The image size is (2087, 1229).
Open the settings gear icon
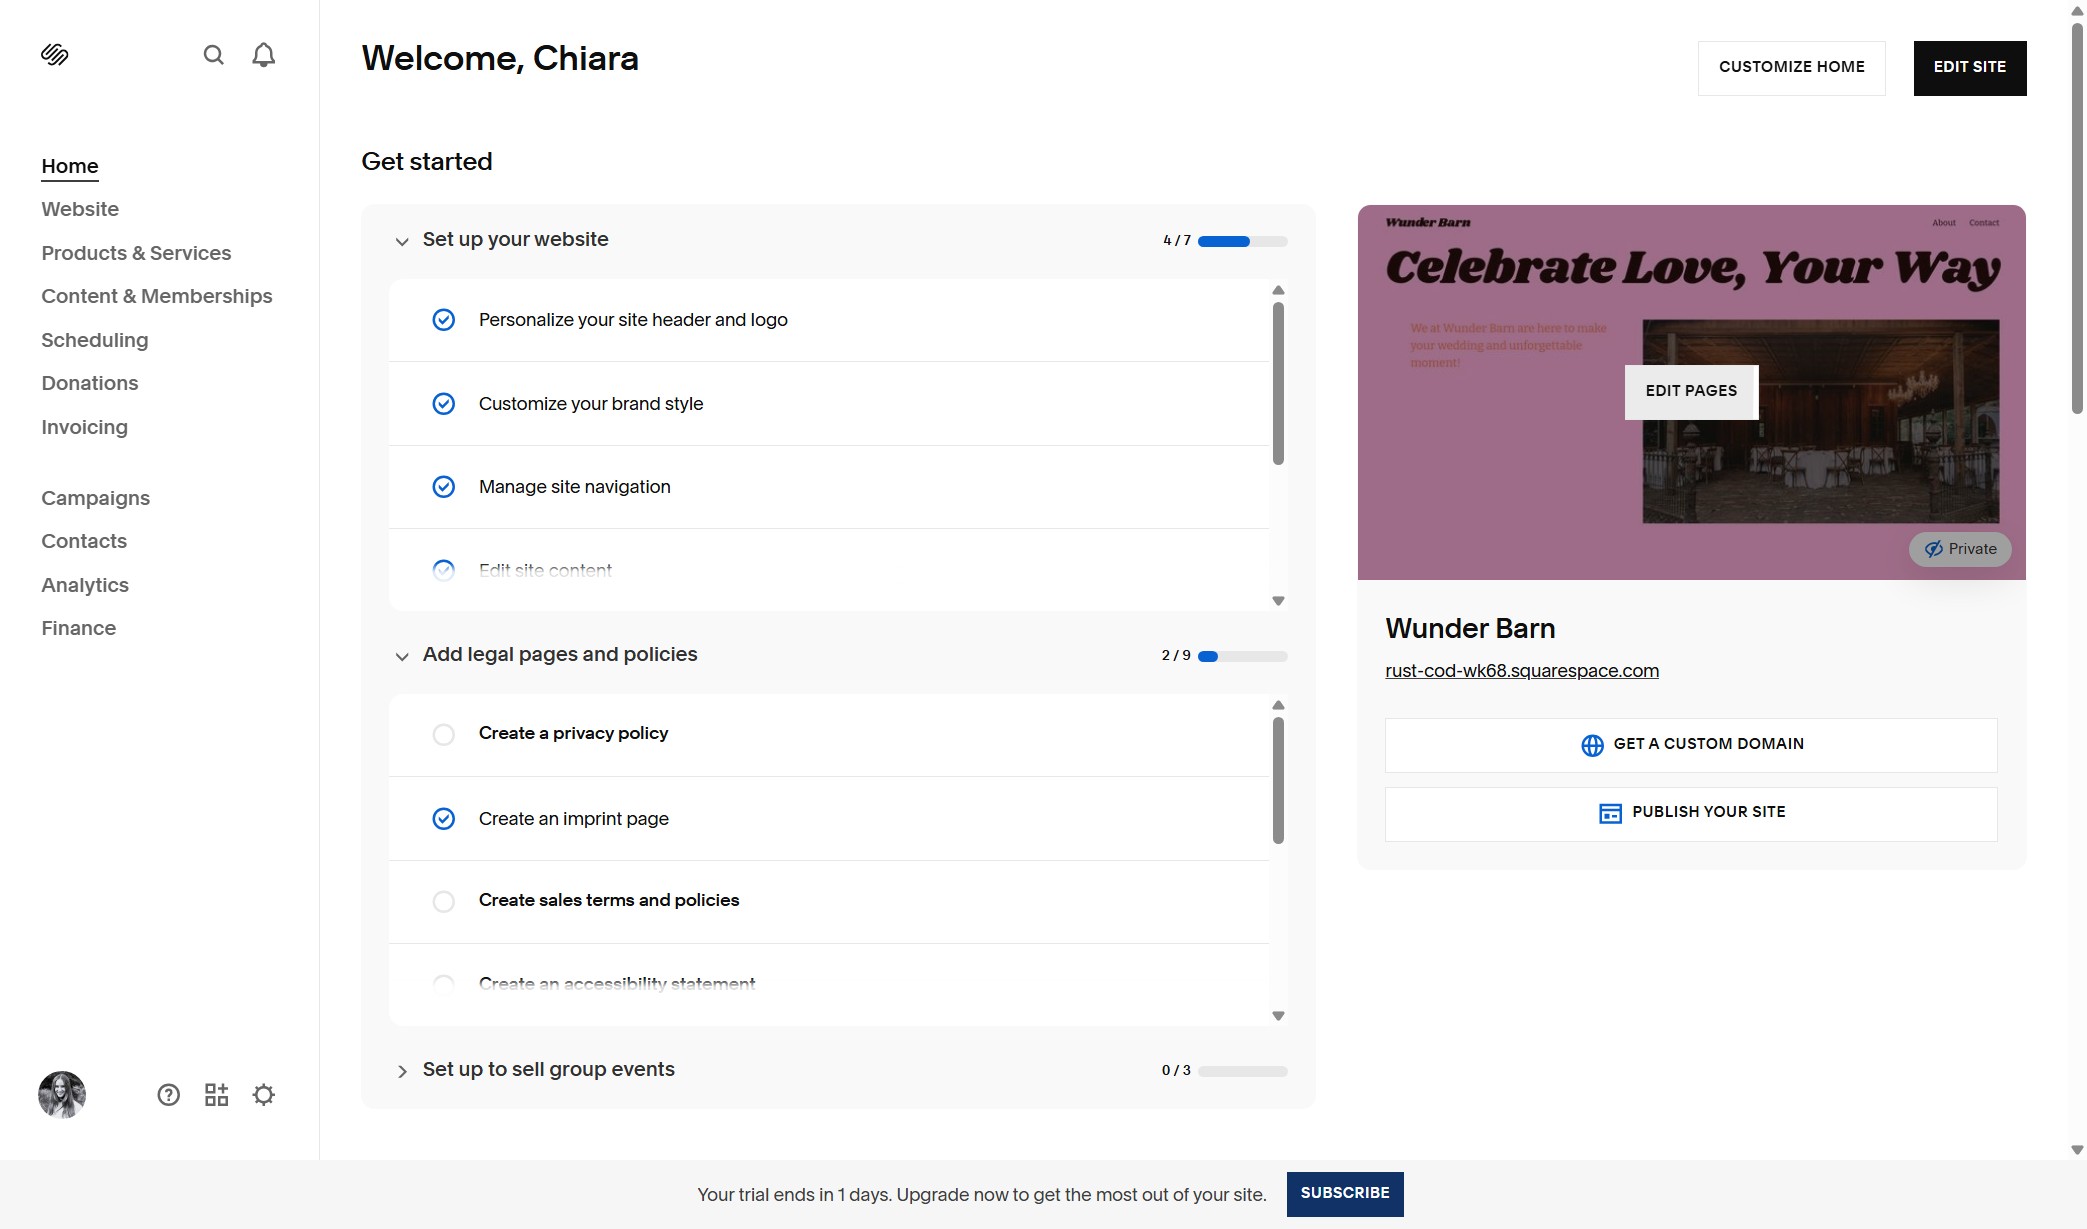(264, 1095)
